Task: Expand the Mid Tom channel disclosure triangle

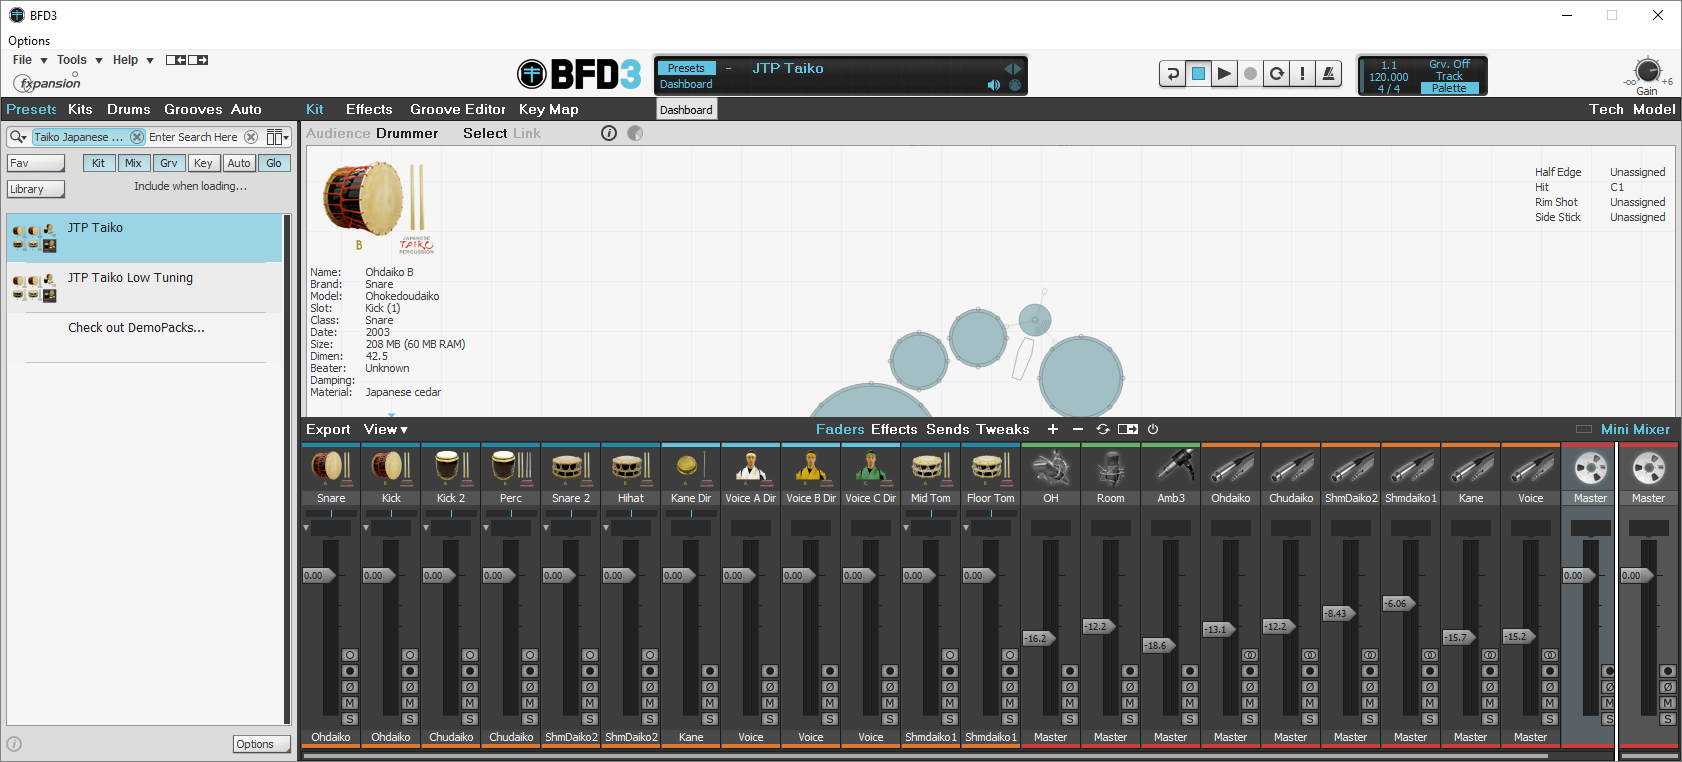Action: [x=907, y=527]
